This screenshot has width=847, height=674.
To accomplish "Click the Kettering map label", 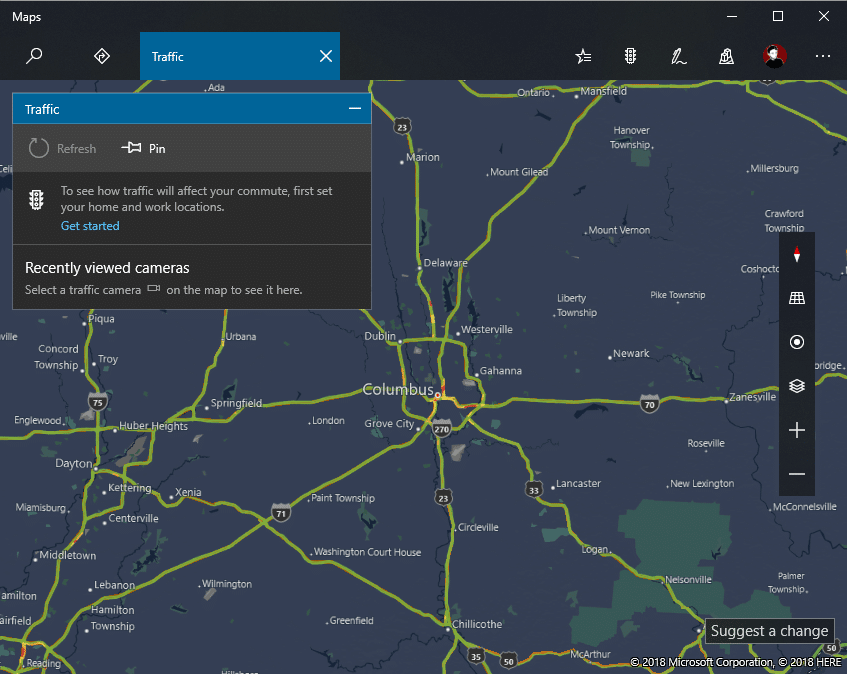I will pos(130,488).
